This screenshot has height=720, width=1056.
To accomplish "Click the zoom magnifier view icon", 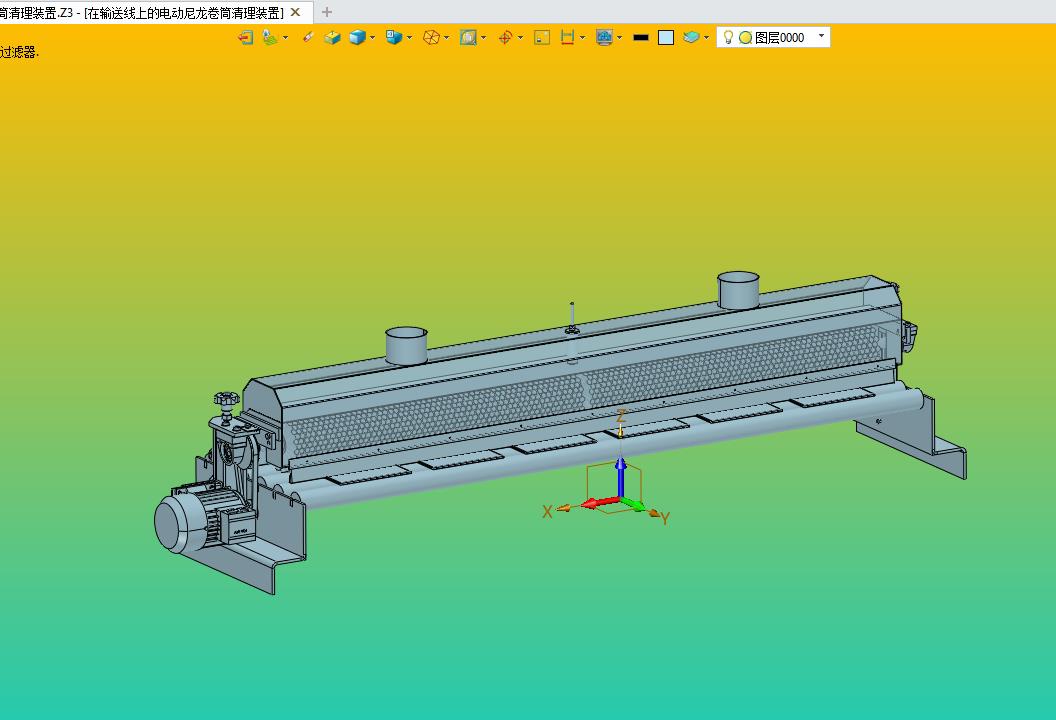I will point(468,38).
